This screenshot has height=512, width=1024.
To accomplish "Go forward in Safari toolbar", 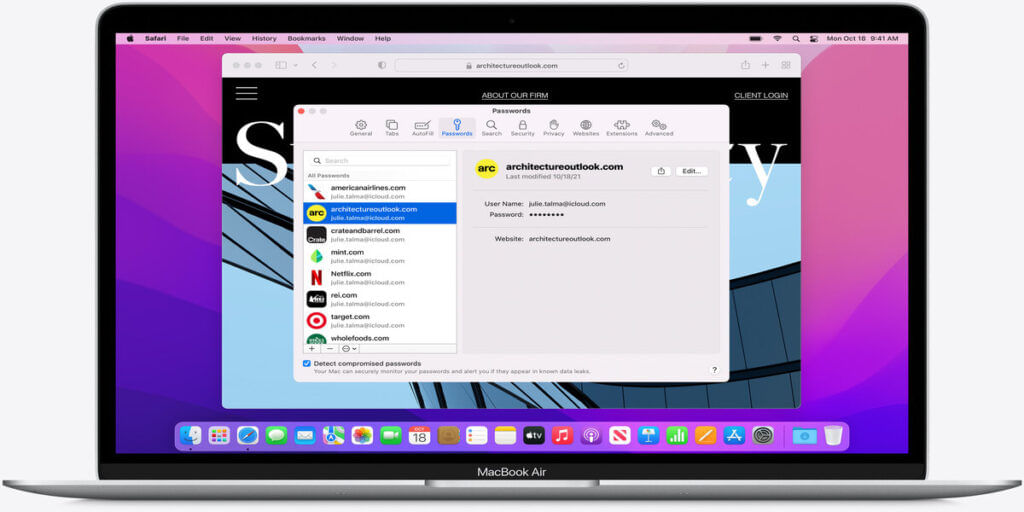I will [334, 65].
